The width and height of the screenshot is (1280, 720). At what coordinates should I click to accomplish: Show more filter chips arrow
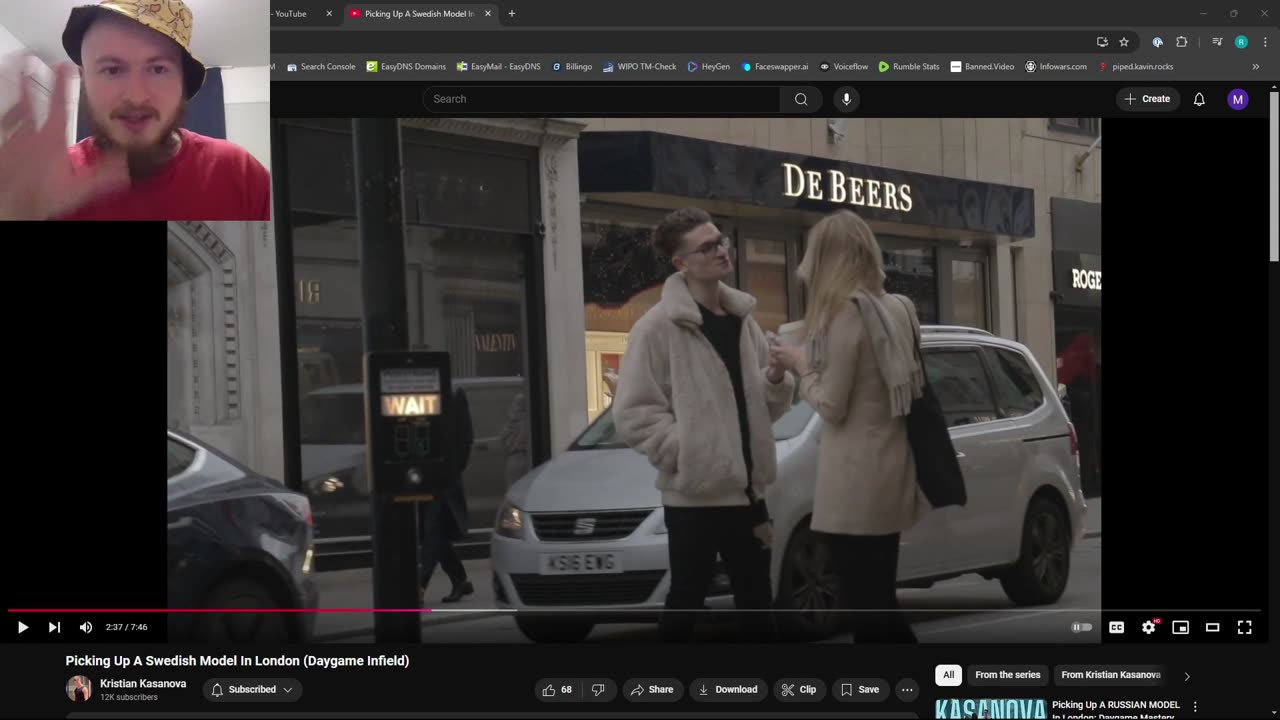(x=1187, y=676)
